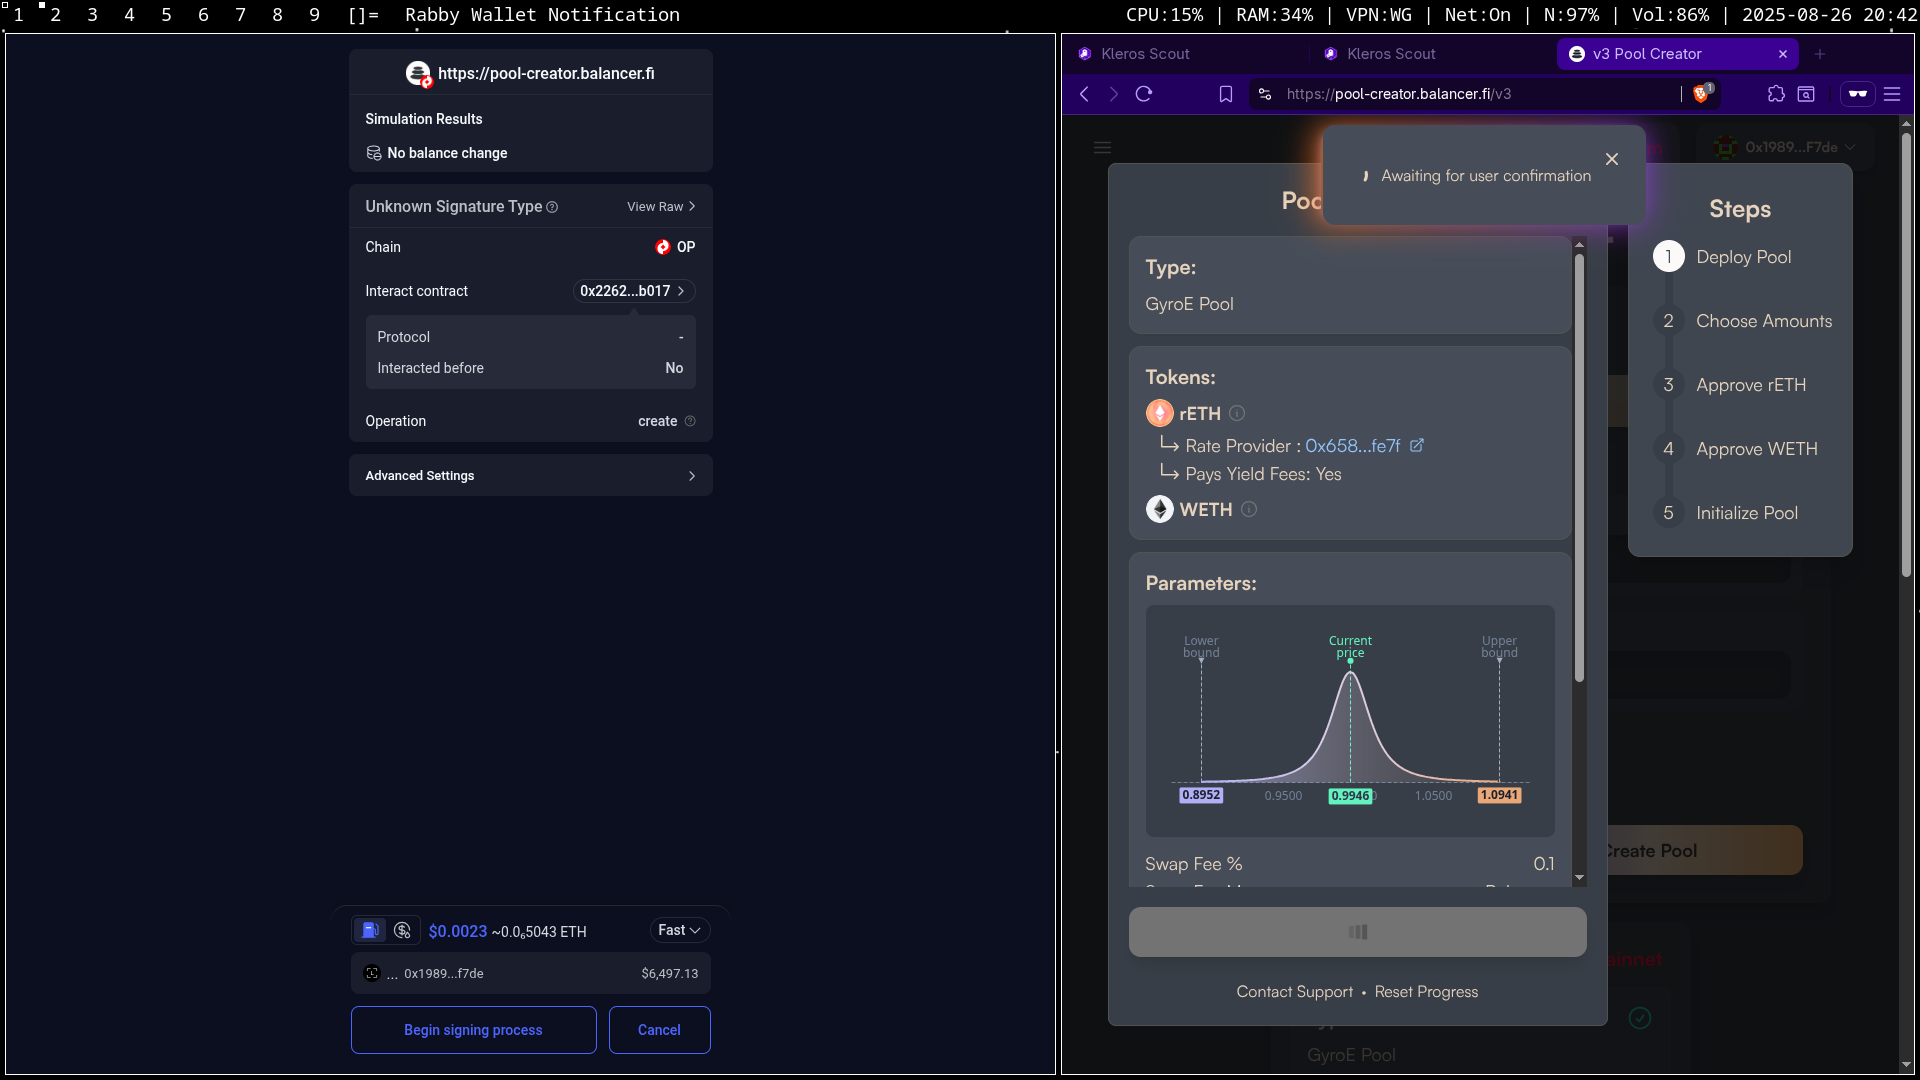Click the OP chain logo icon
Screen dimensions: 1920x1080
pyautogui.click(x=662, y=247)
